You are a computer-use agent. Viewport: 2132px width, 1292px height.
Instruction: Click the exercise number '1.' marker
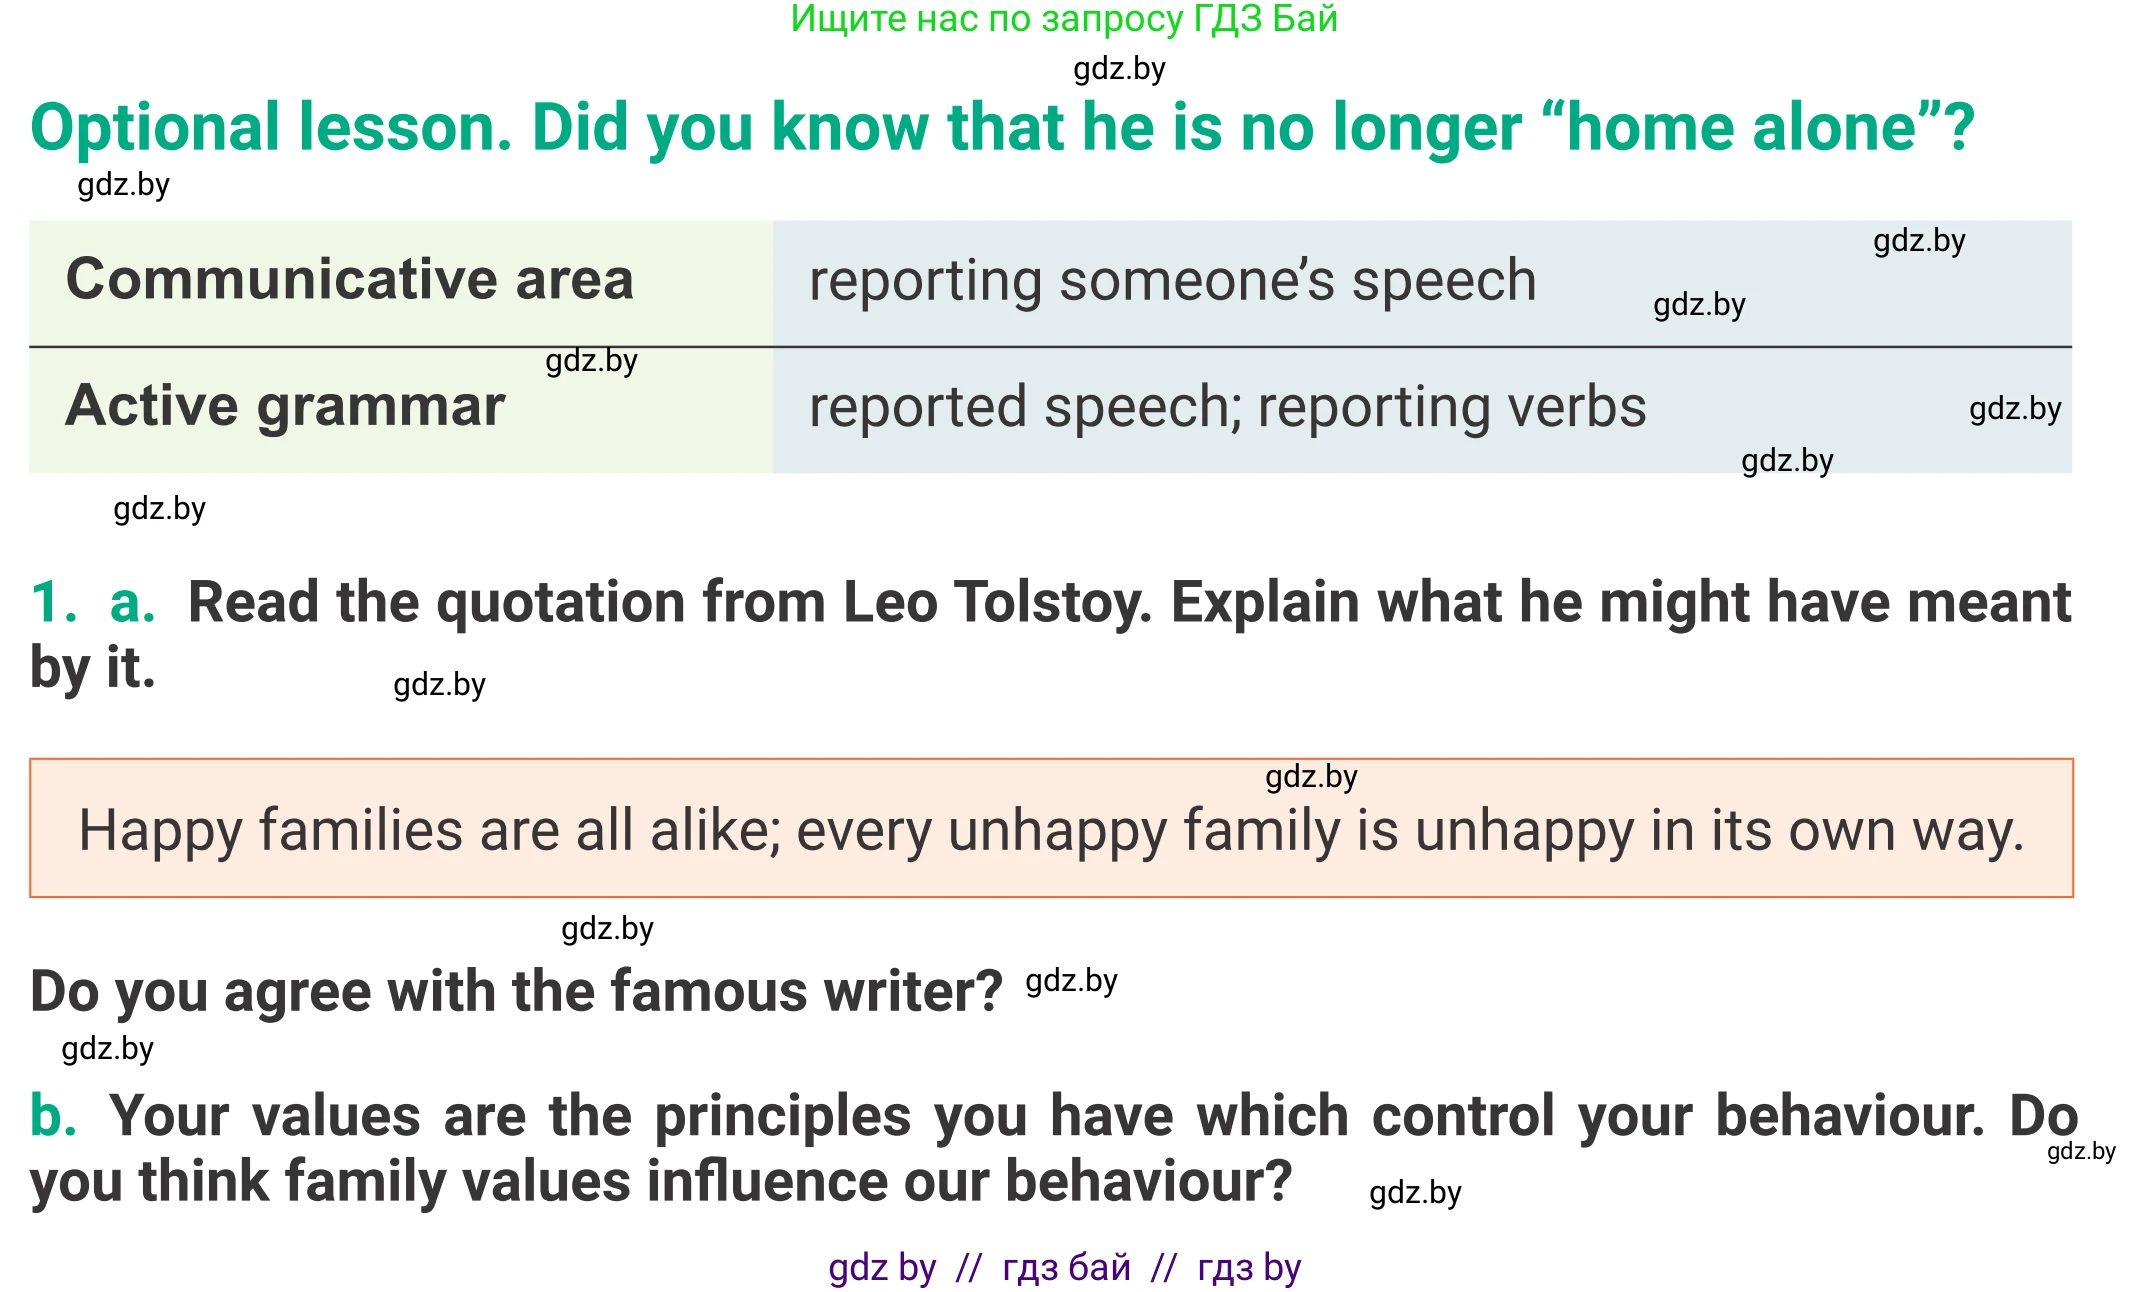[54, 603]
